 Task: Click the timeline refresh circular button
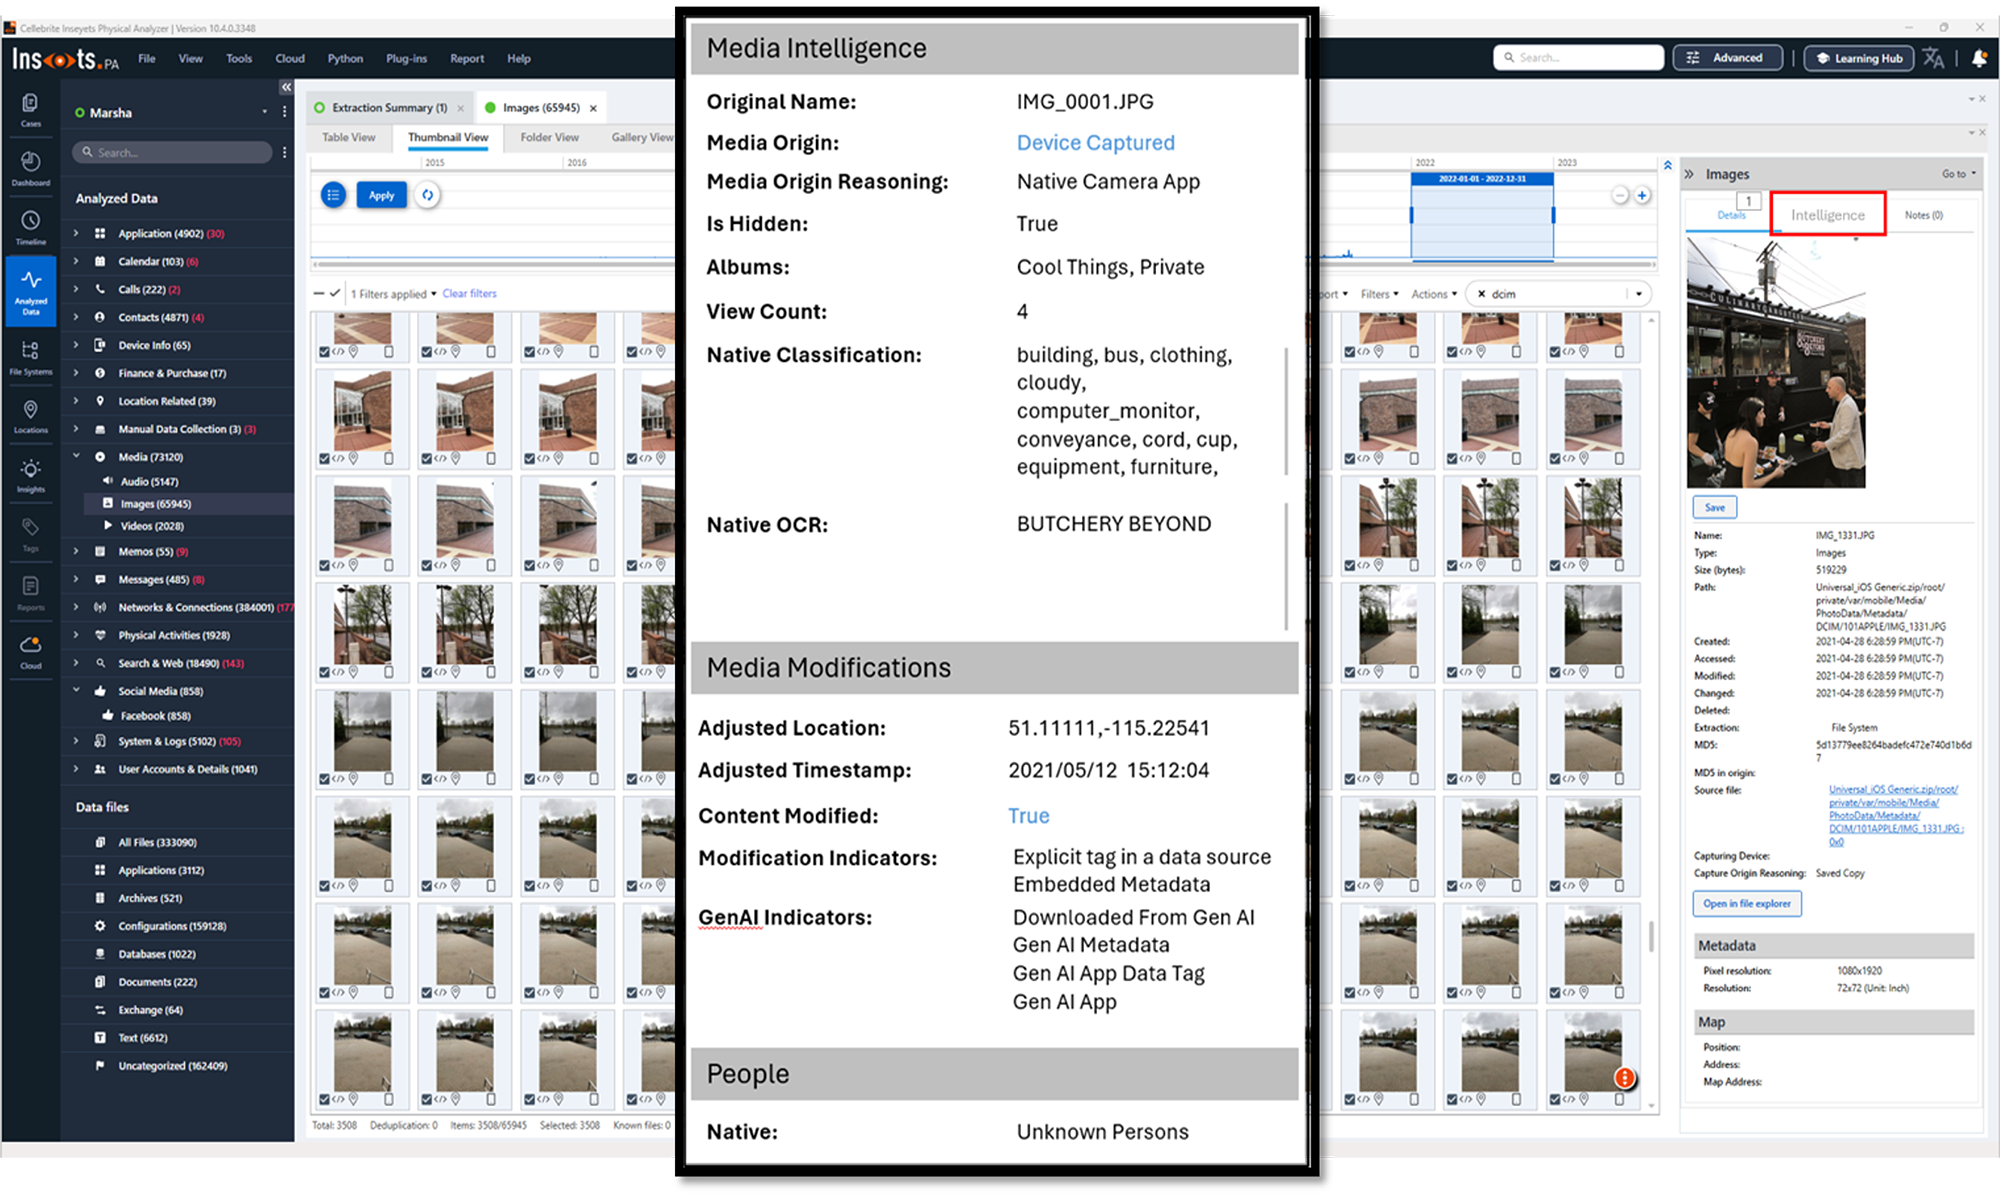pyautogui.click(x=428, y=195)
